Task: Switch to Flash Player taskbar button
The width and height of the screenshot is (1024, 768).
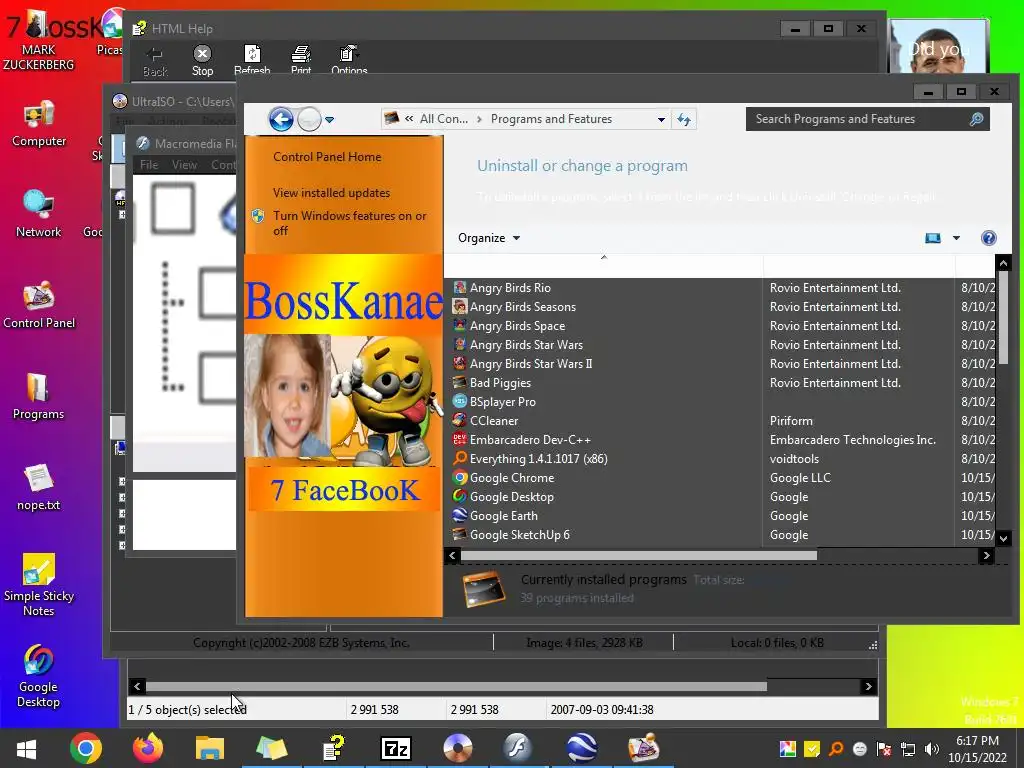Action: [x=519, y=748]
